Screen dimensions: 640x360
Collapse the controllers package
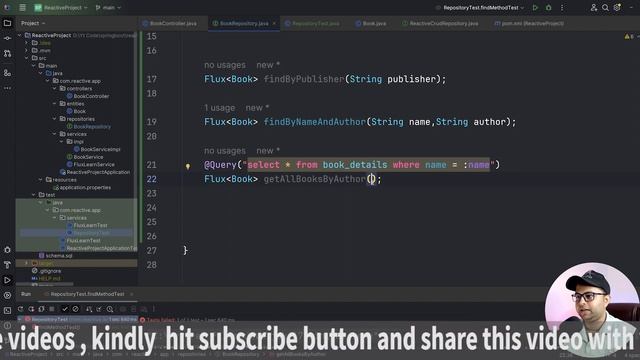[54, 89]
